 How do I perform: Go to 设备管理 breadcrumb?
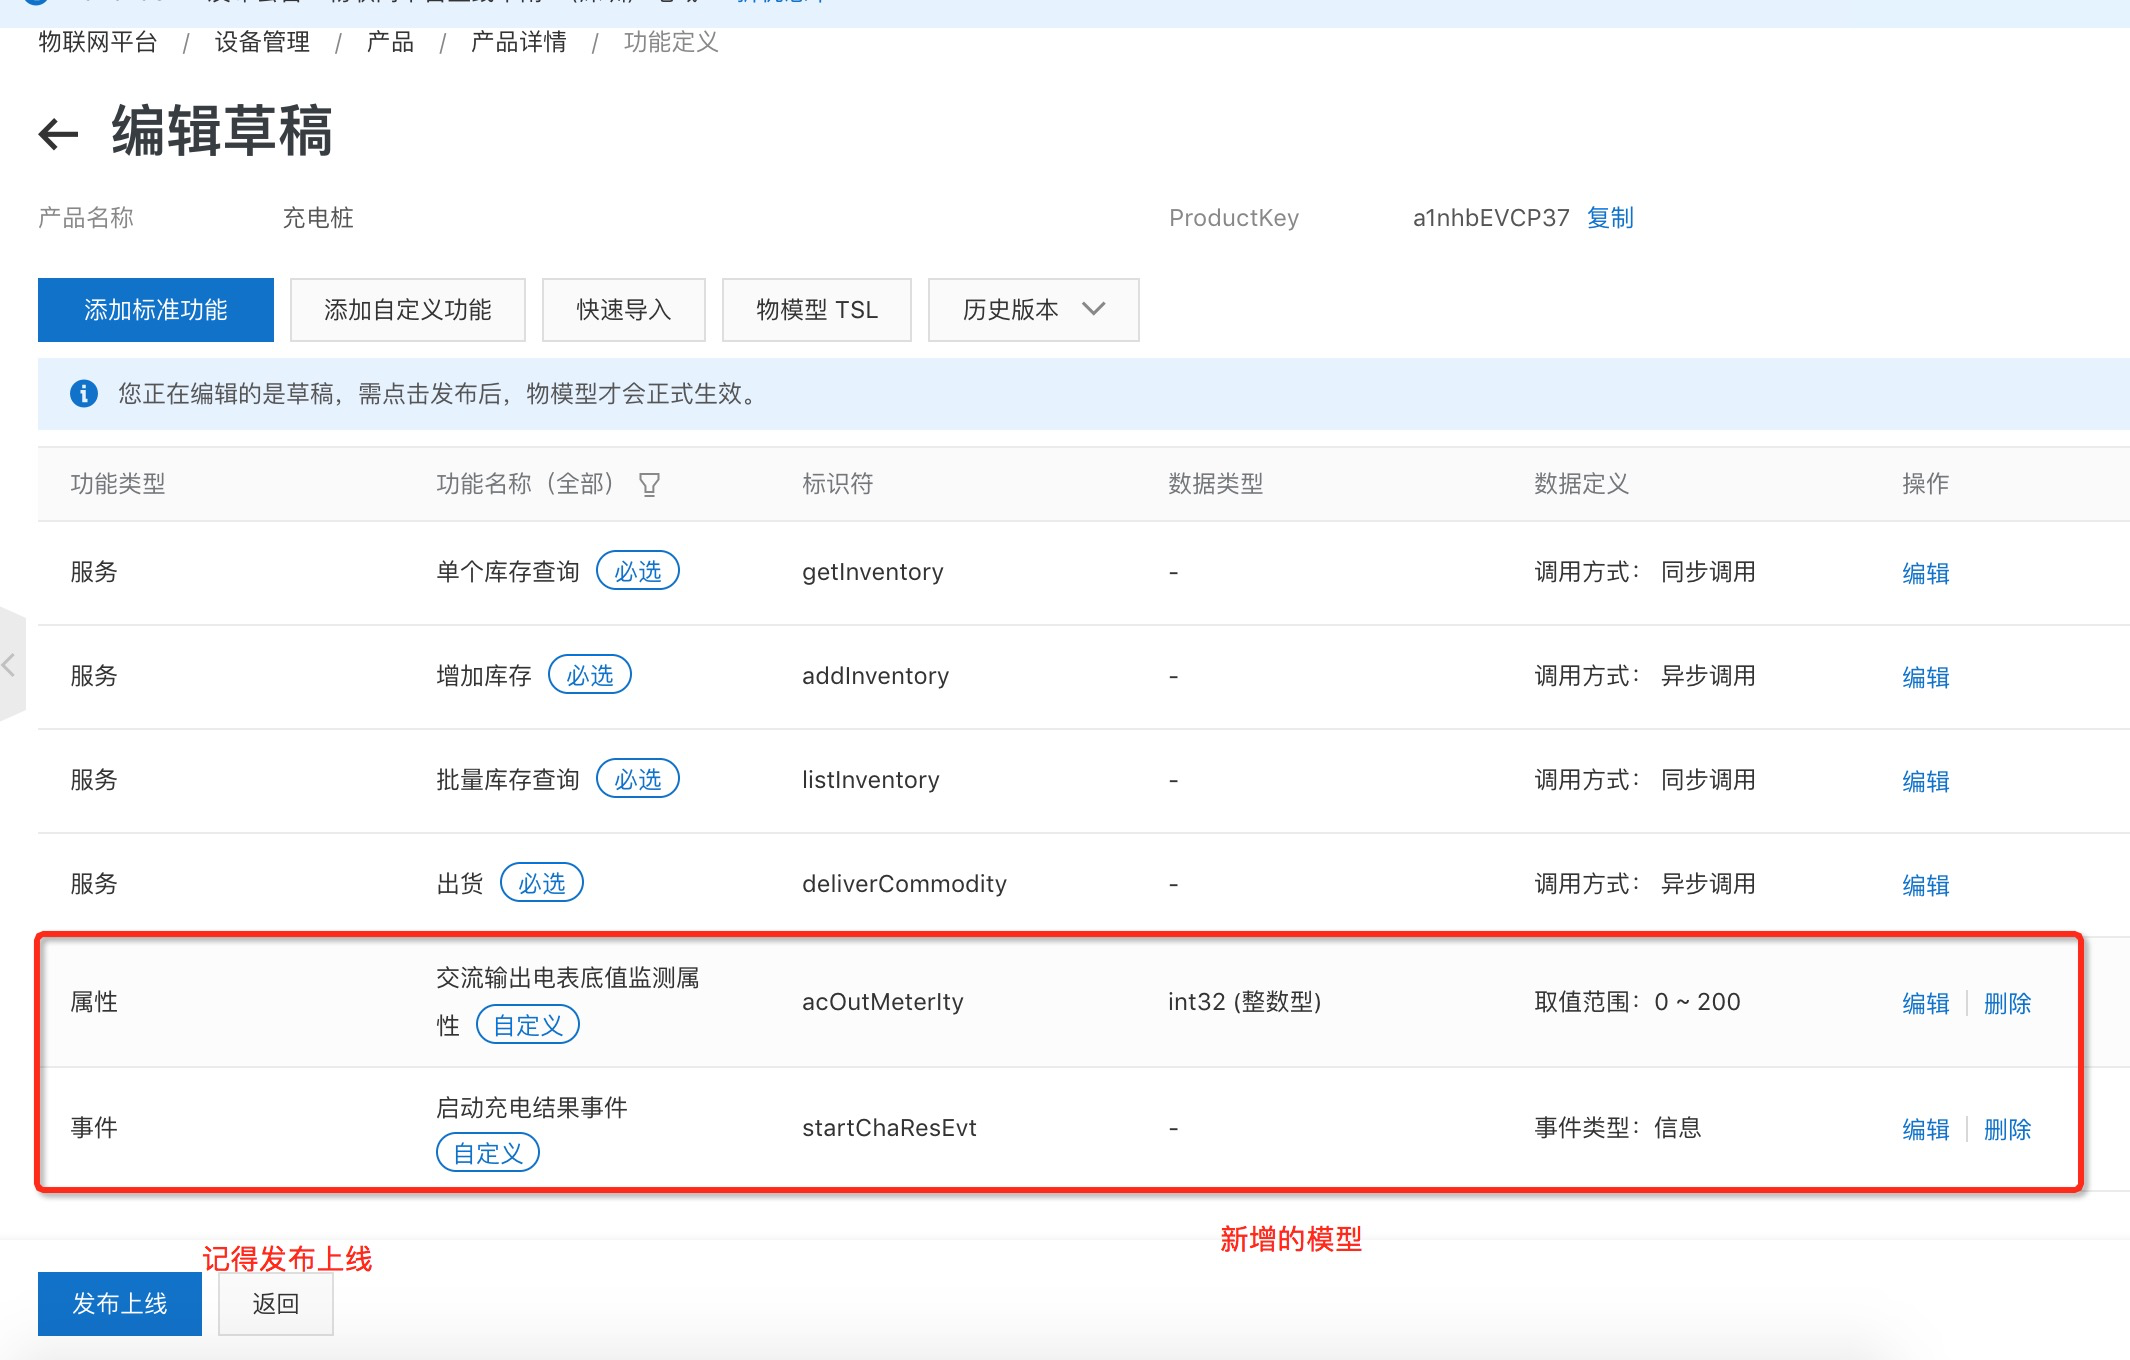click(x=262, y=42)
